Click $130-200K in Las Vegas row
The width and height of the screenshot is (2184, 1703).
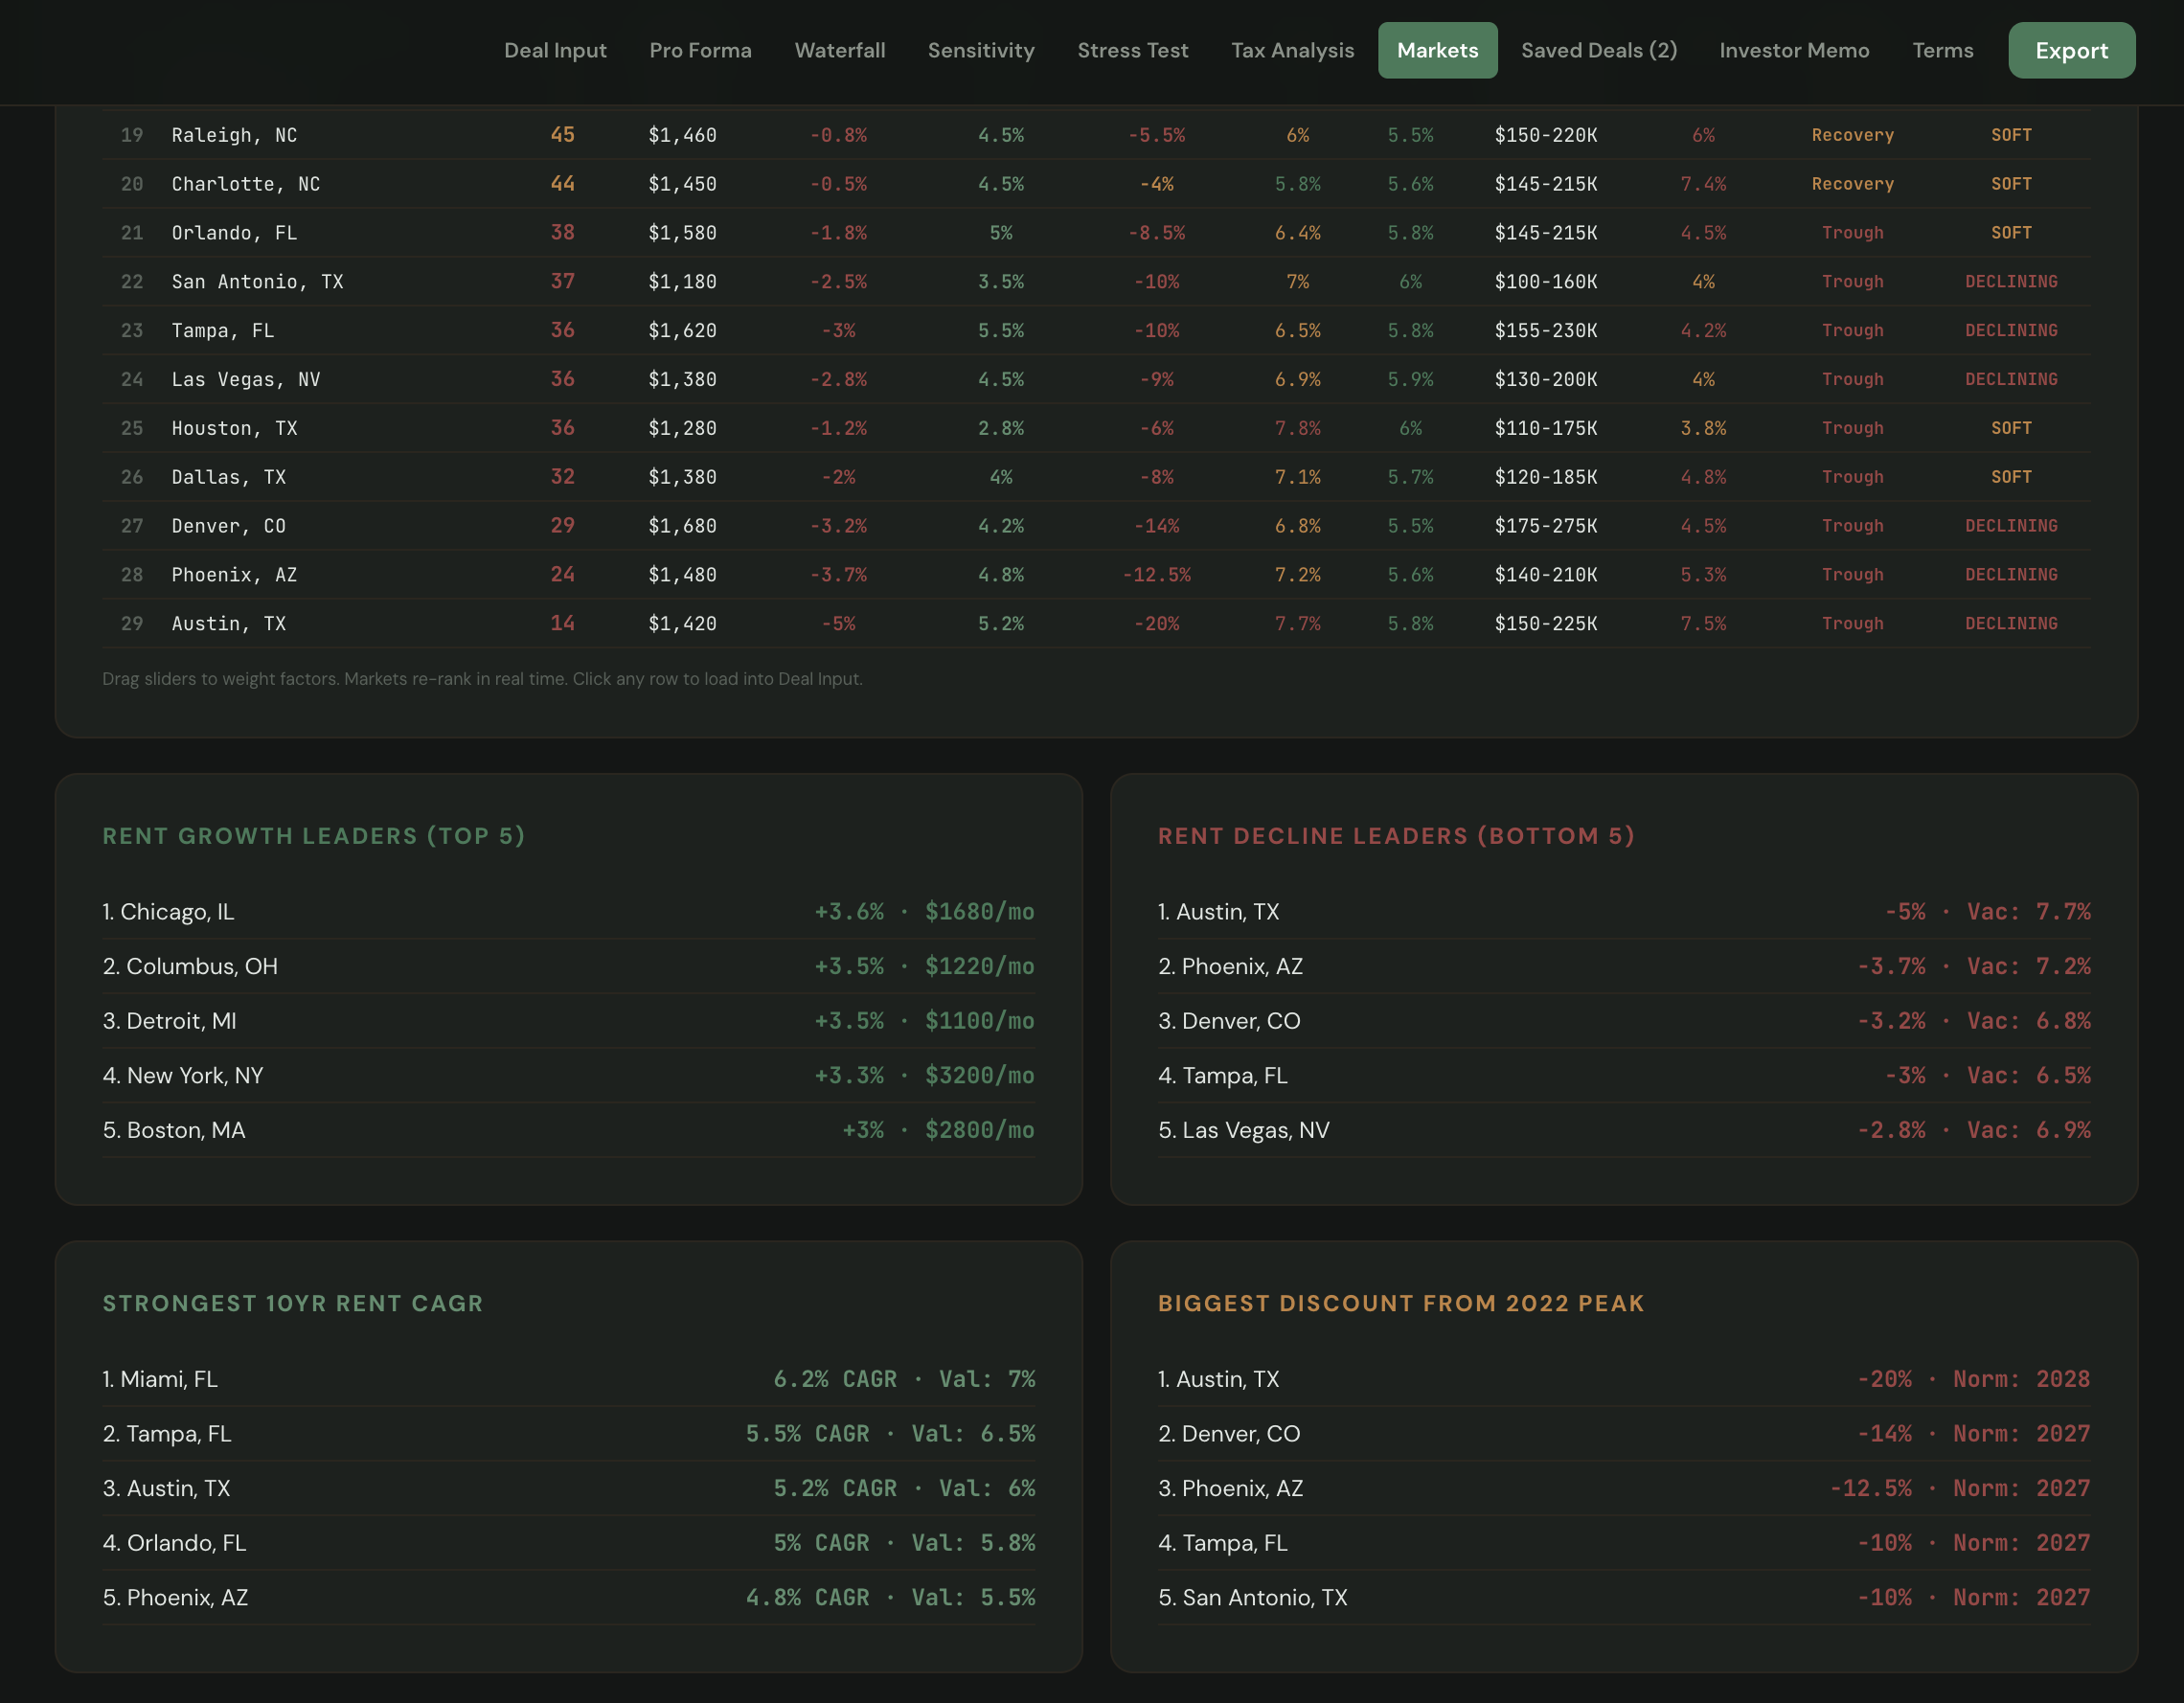[1545, 380]
